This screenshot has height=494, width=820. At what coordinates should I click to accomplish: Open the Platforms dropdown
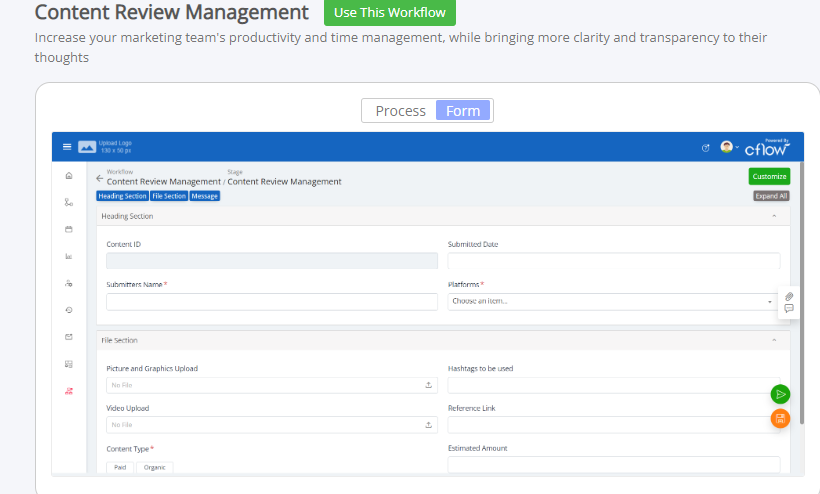[x=612, y=302]
